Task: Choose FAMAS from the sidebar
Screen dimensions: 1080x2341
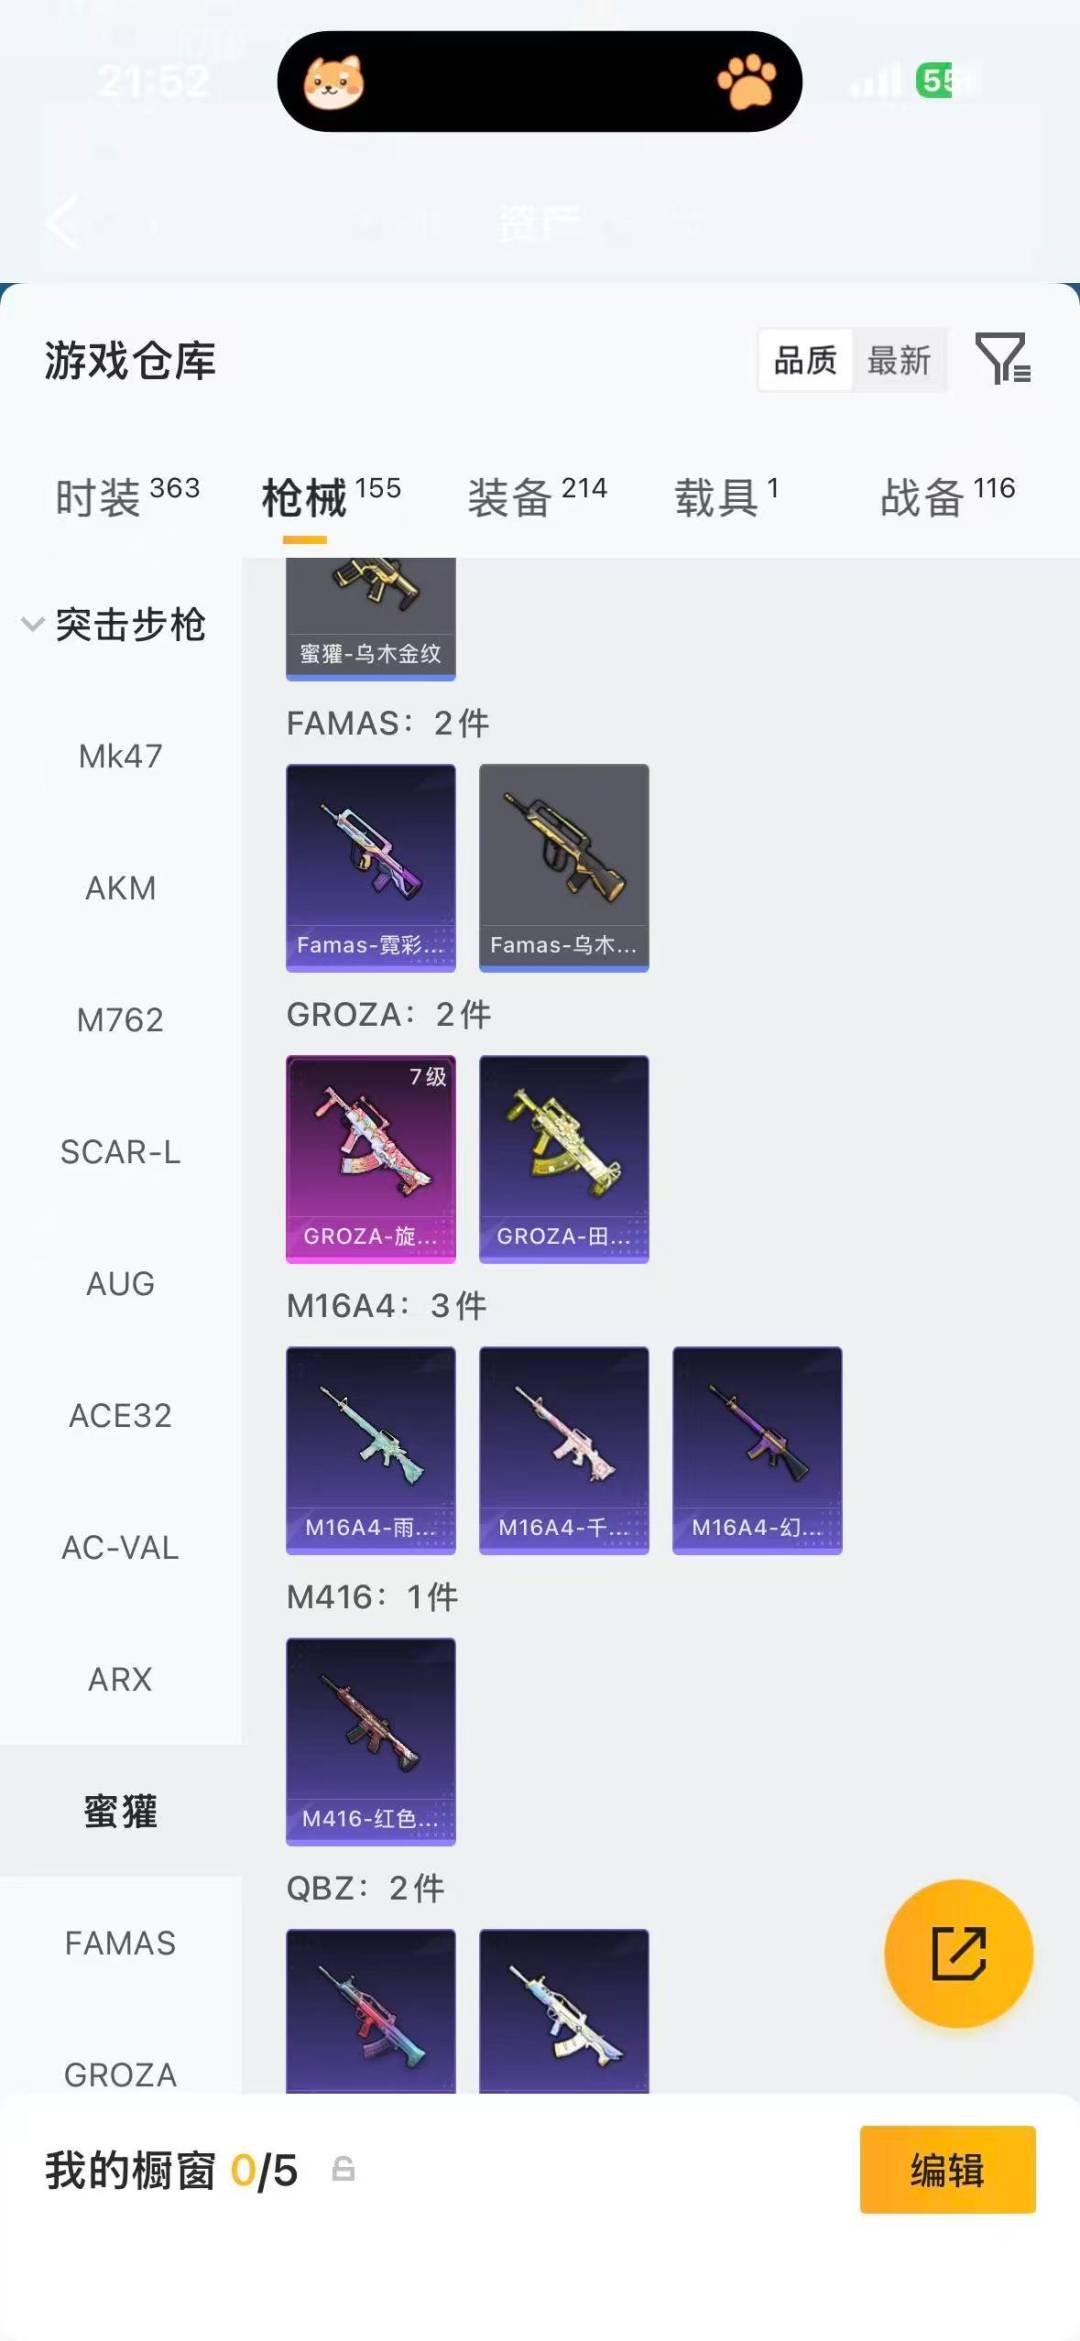Action: tap(120, 1943)
